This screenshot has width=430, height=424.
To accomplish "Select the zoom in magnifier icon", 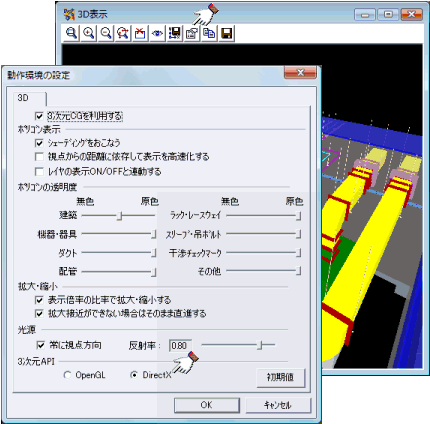I will [x=88, y=33].
